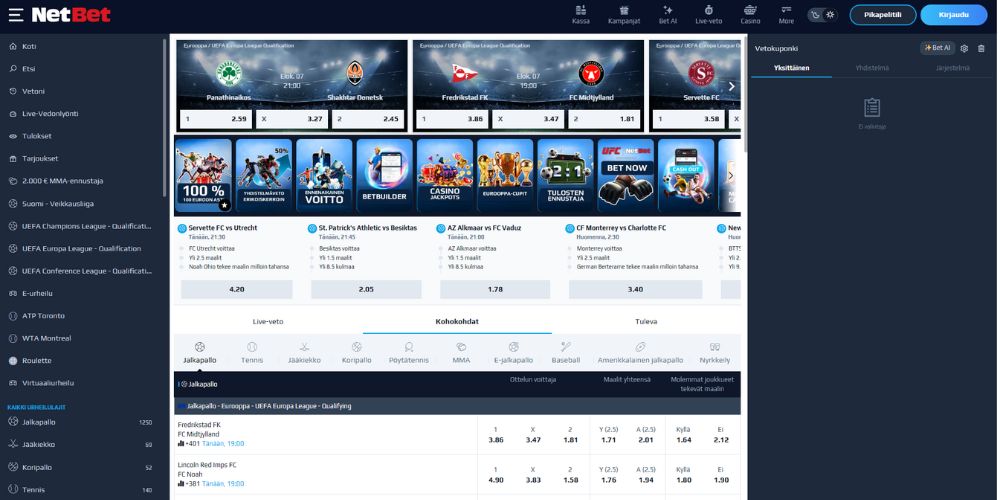
Task: Open the More menu in header
Action: click(786, 15)
